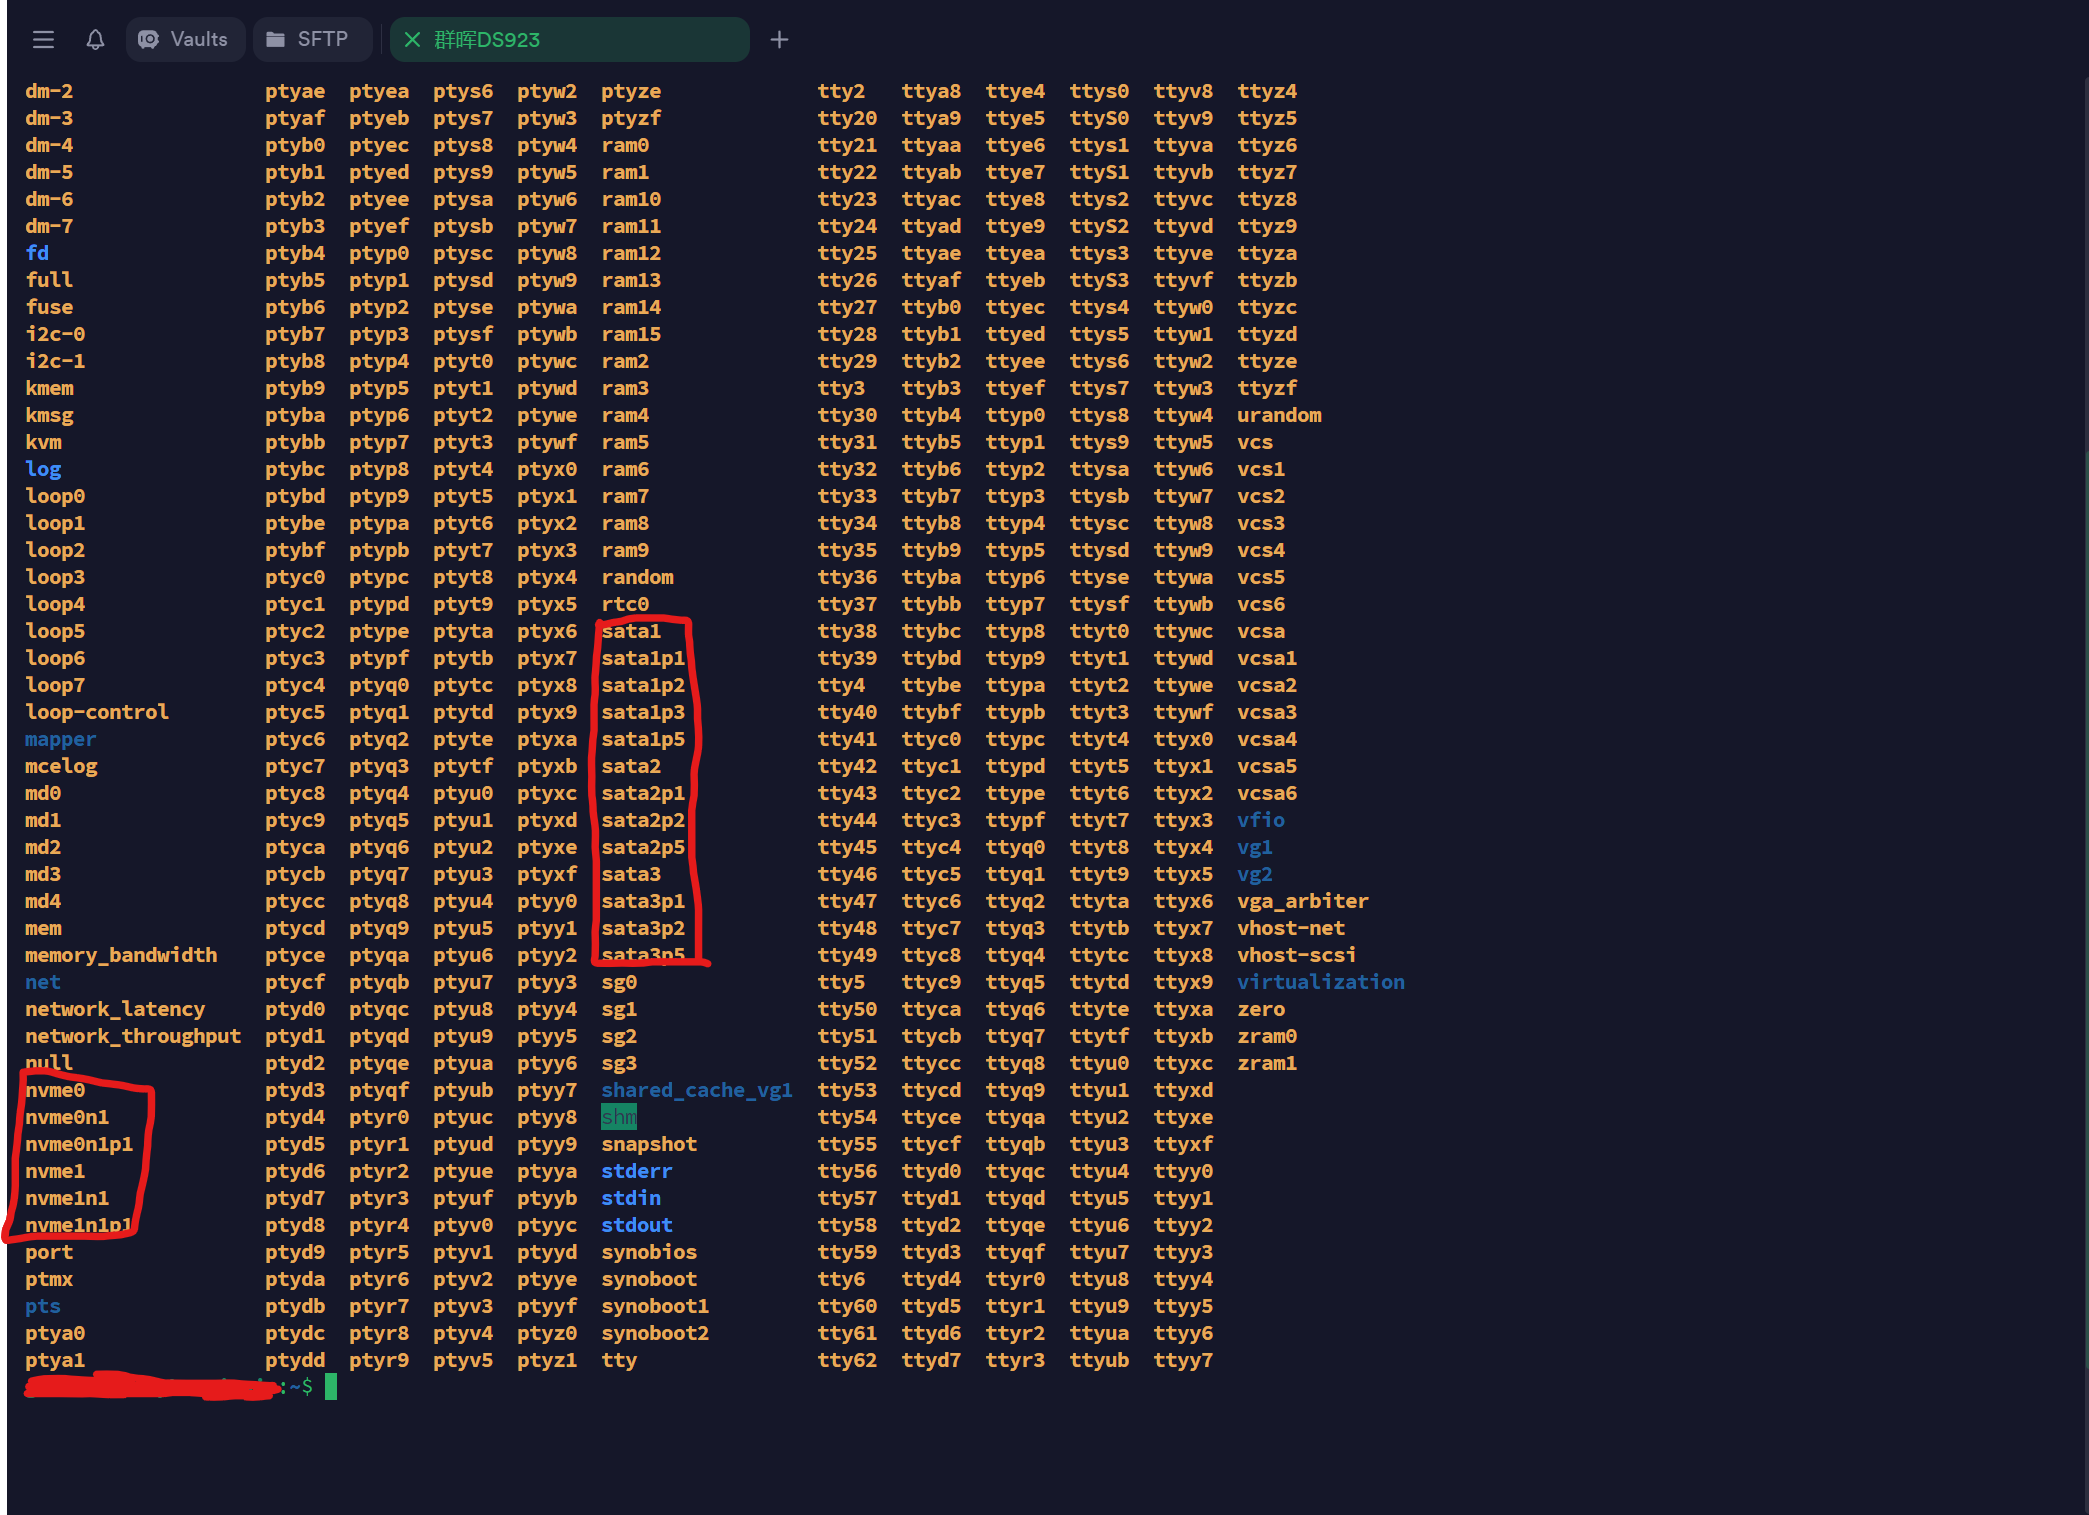The width and height of the screenshot is (2089, 1515).
Task: Open a new tab with plus icon
Action: coord(779,40)
